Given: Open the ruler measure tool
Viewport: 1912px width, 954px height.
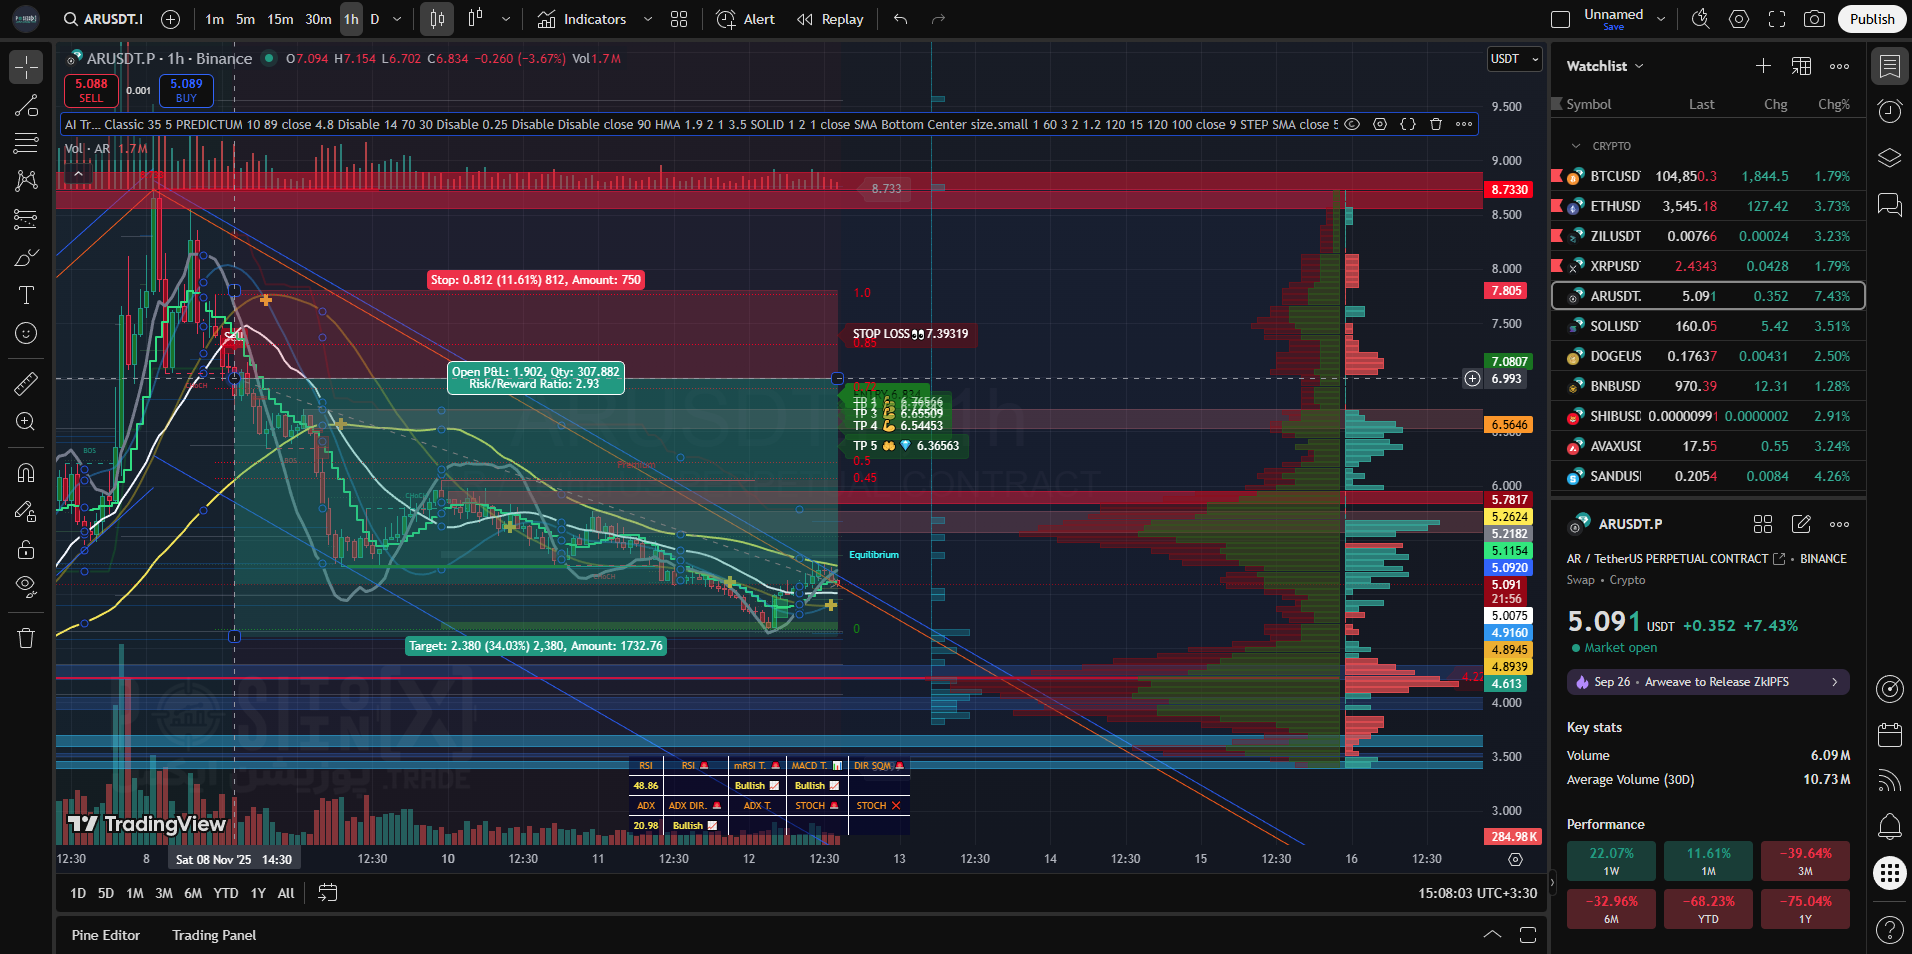Looking at the screenshot, I should (26, 383).
